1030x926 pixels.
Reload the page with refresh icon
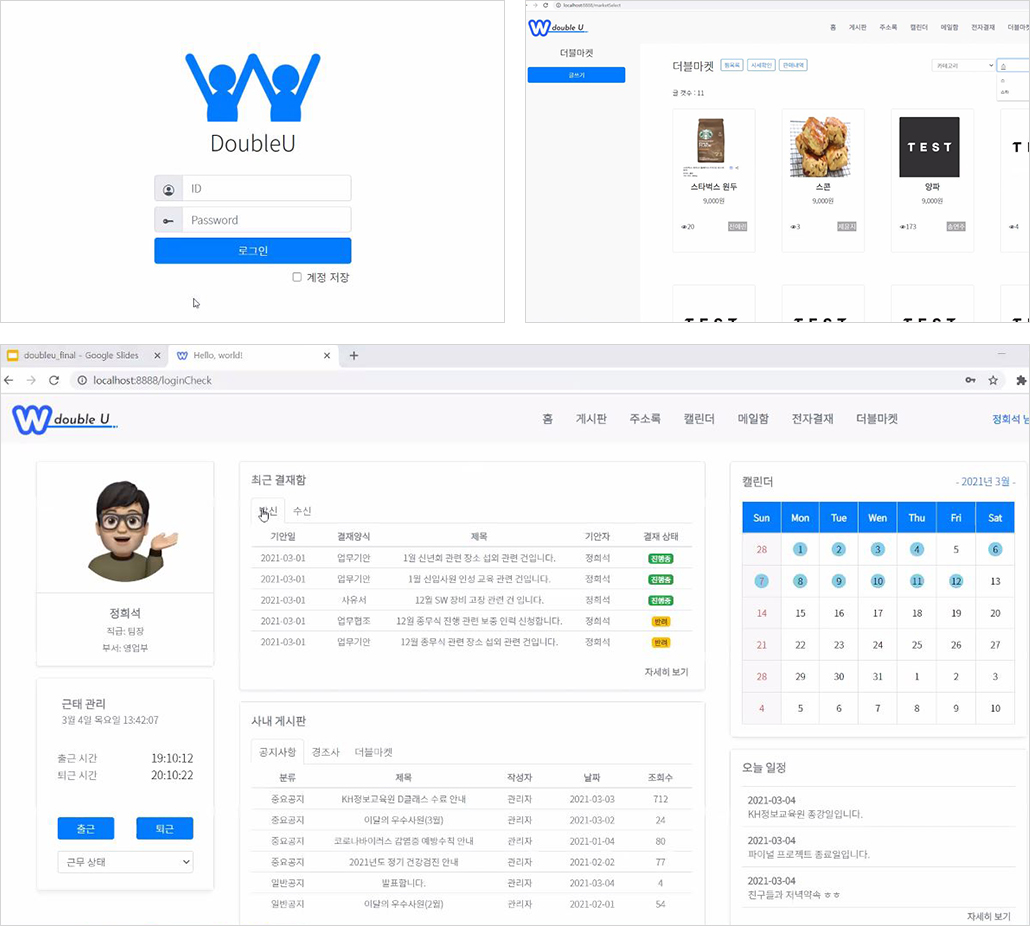pyautogui.click(x=54, y=380)
